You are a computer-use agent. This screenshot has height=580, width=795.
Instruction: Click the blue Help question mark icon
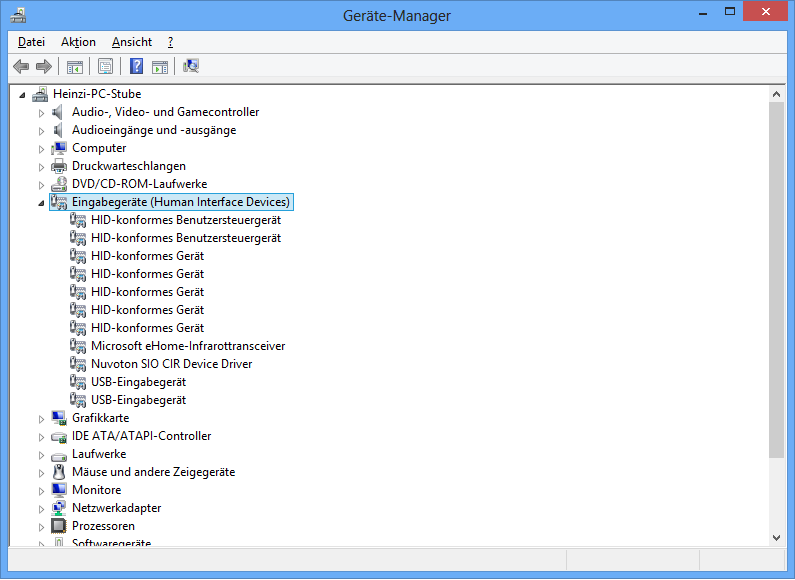136,66
